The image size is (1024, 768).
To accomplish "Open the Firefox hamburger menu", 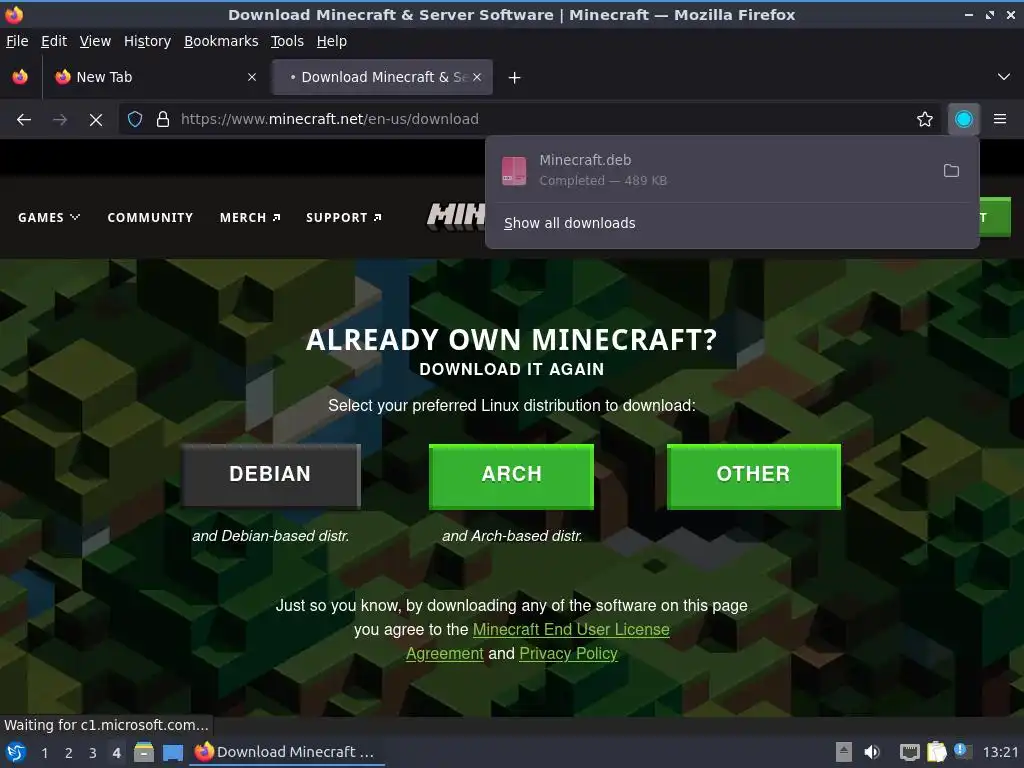I will click(x=1000, y=120).
